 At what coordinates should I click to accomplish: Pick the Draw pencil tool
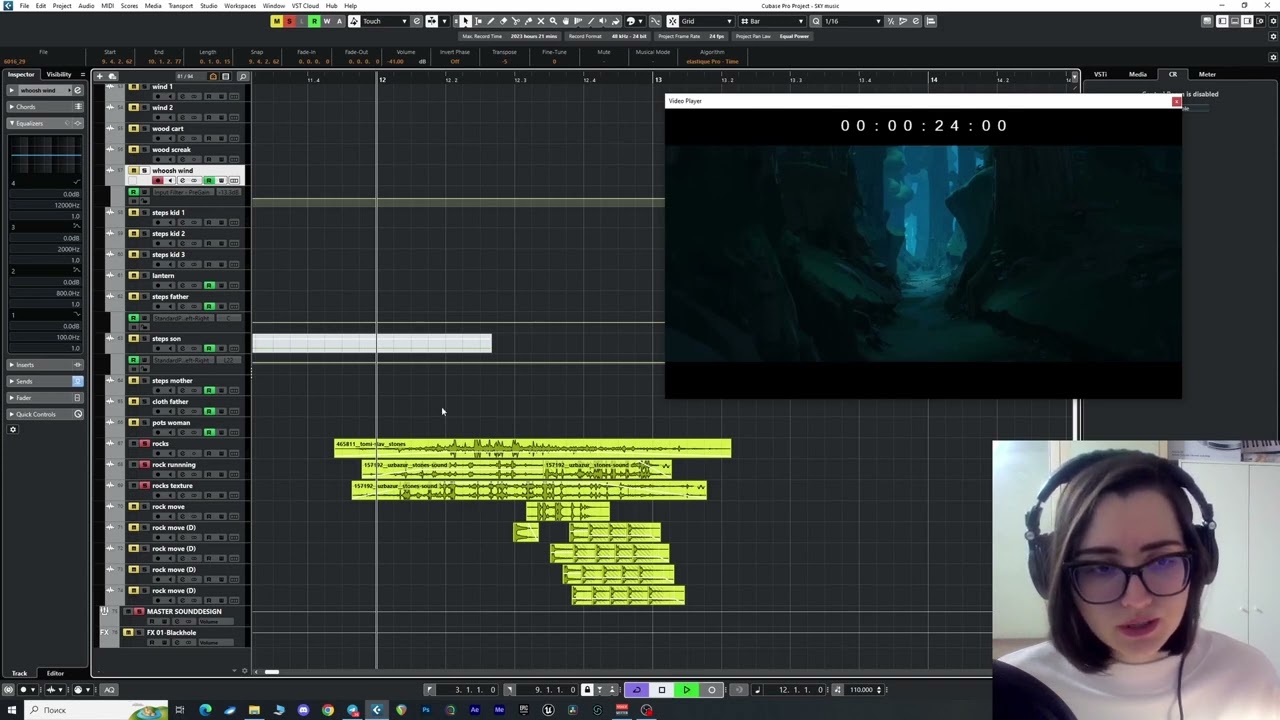(x=491, y=21)
